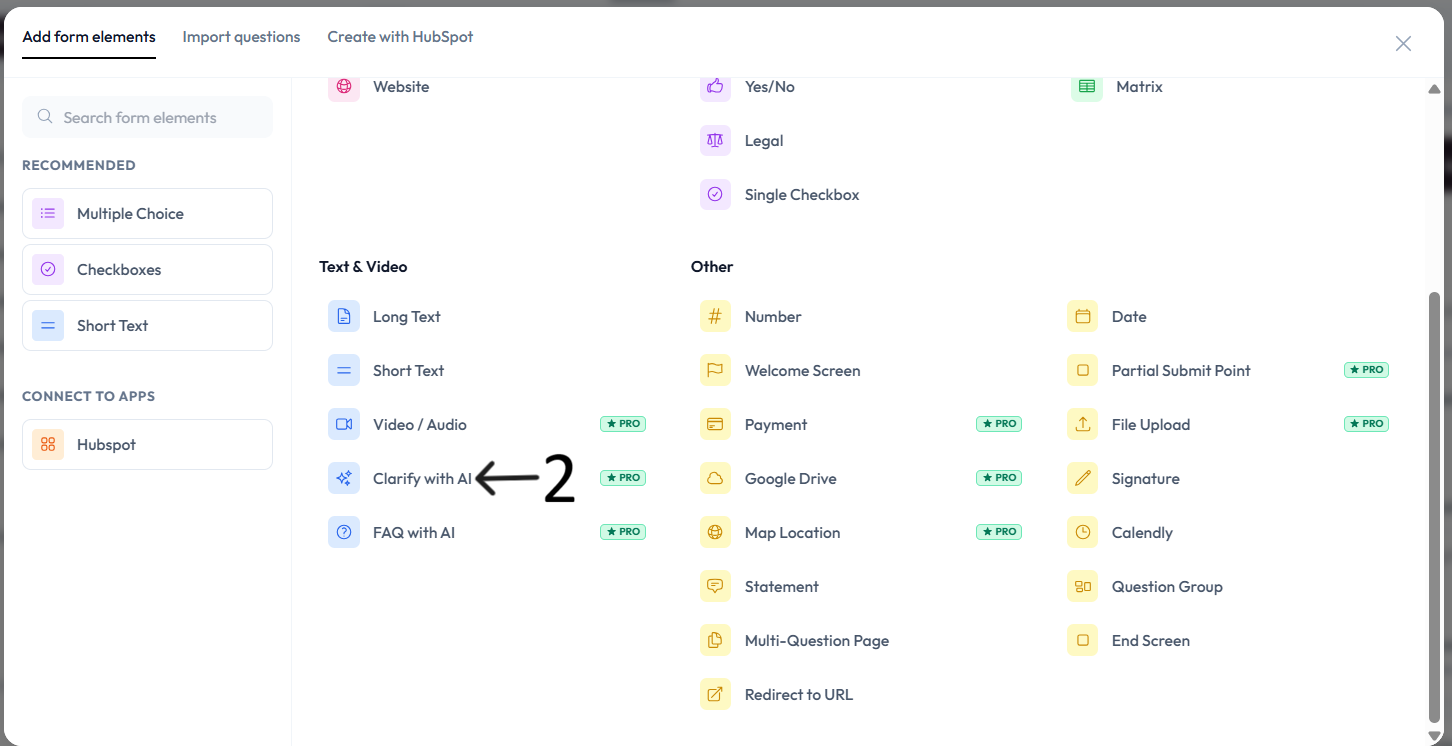Click the FAQ with AI question icon
This screenshot has width=1452, height=746.
click(x=344, y=533)
